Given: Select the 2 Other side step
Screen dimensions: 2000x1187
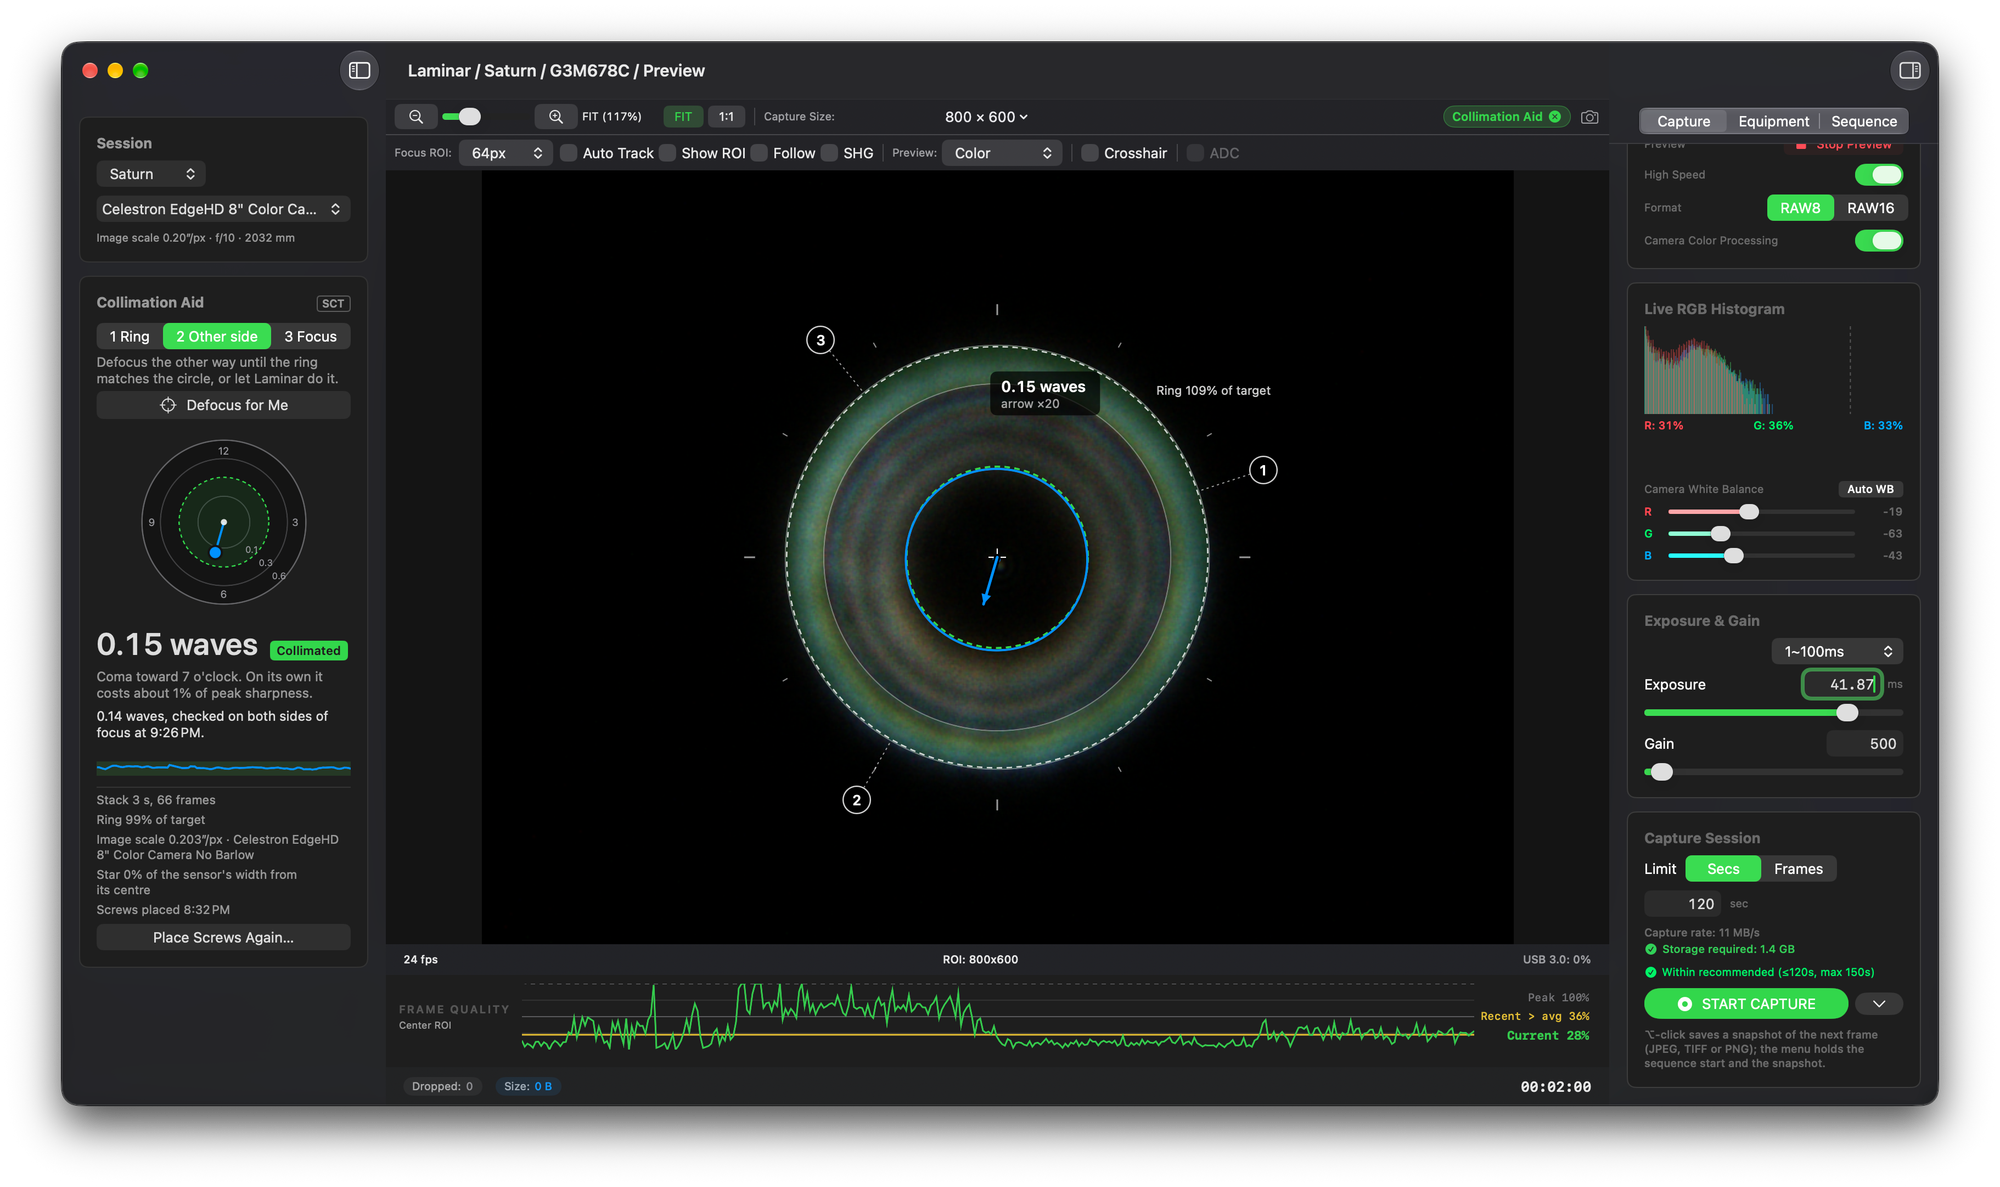Looking at the screenshot, I should [217, 336].
